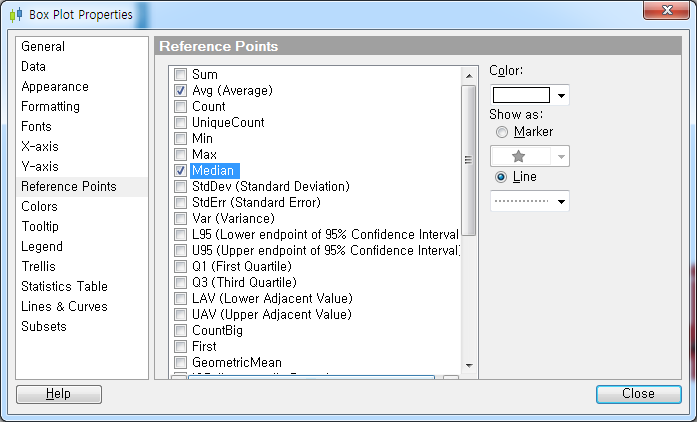Image resolution: width=697 pixels, height=422 pixels.
Task: Uncheck the Median checkbox
Action: tap(180, 170)
